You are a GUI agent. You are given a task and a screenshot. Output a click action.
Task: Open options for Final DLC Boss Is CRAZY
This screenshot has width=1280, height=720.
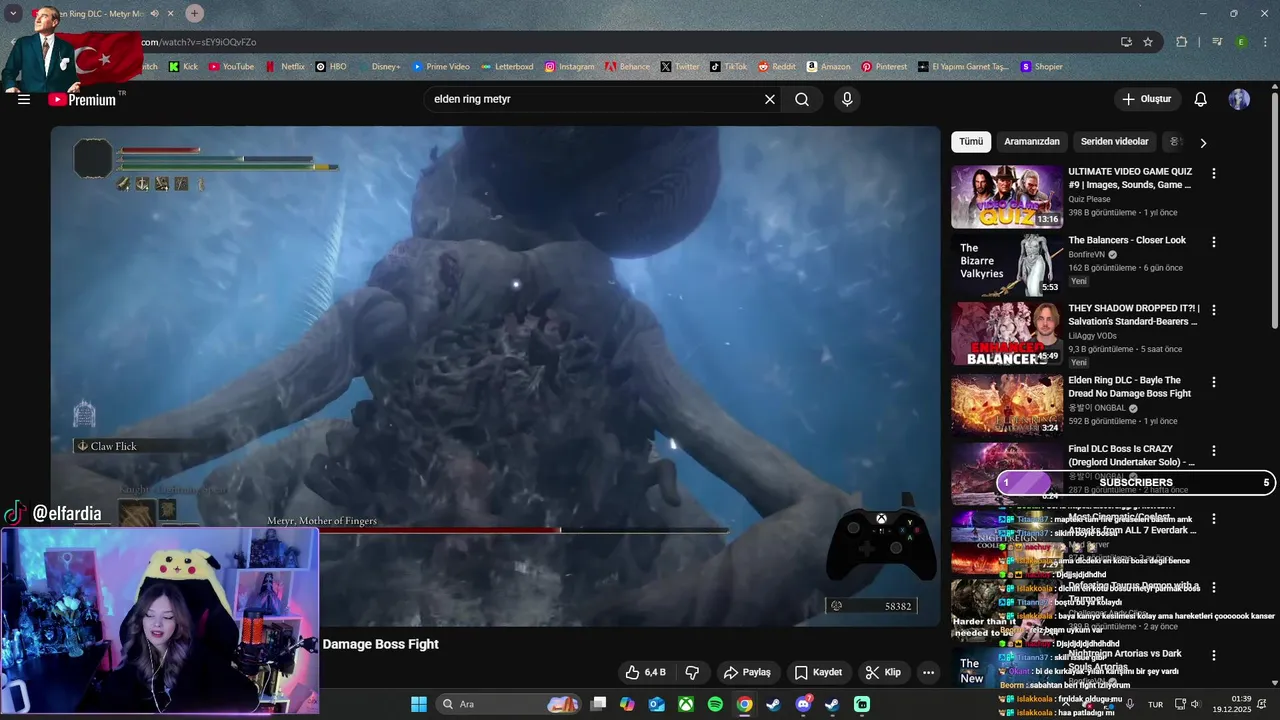pos(1214,451)
